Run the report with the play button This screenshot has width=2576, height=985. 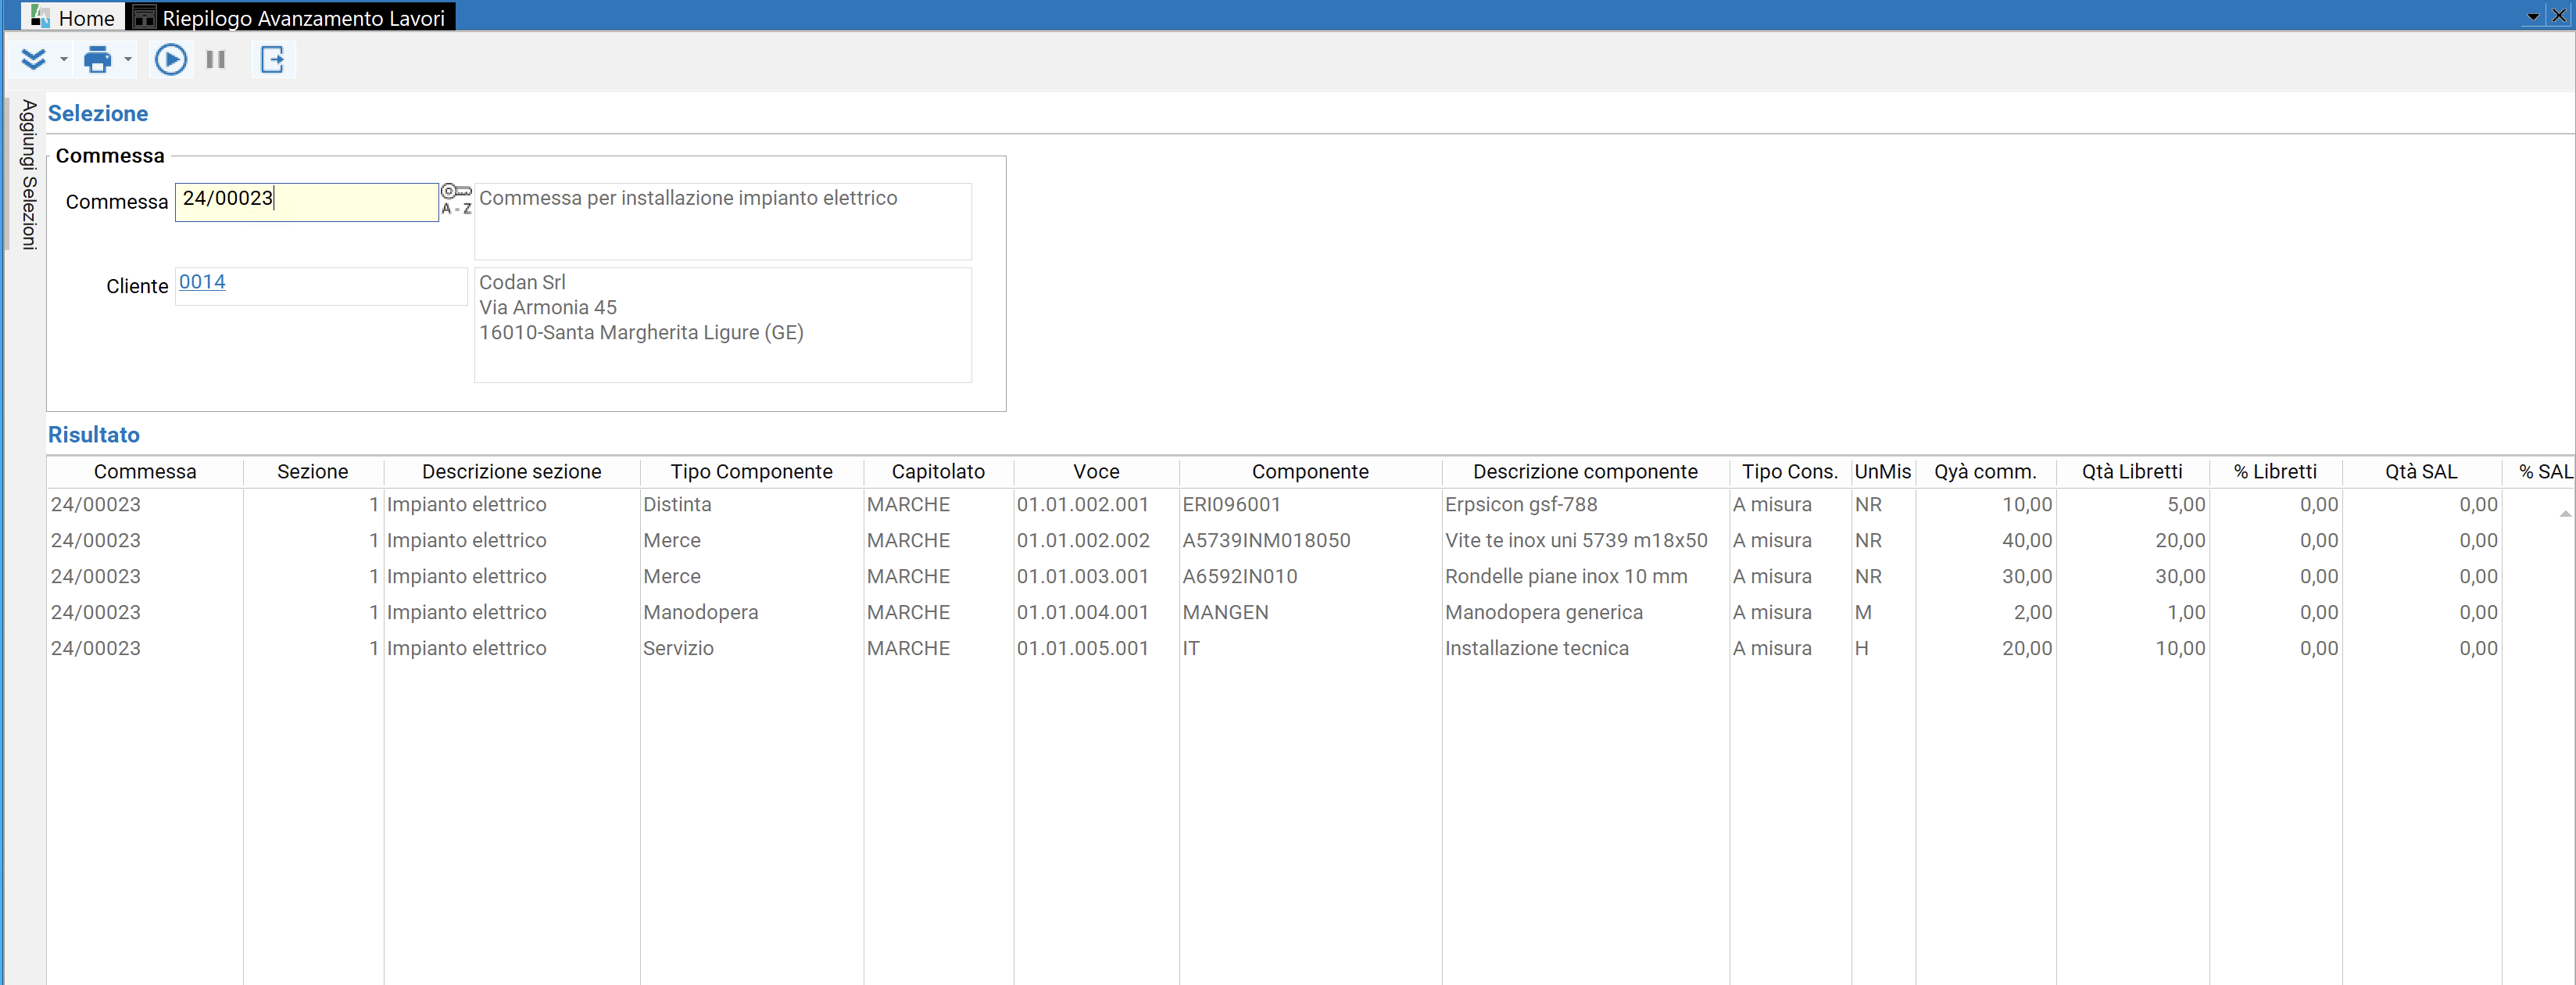click(171, 60)
